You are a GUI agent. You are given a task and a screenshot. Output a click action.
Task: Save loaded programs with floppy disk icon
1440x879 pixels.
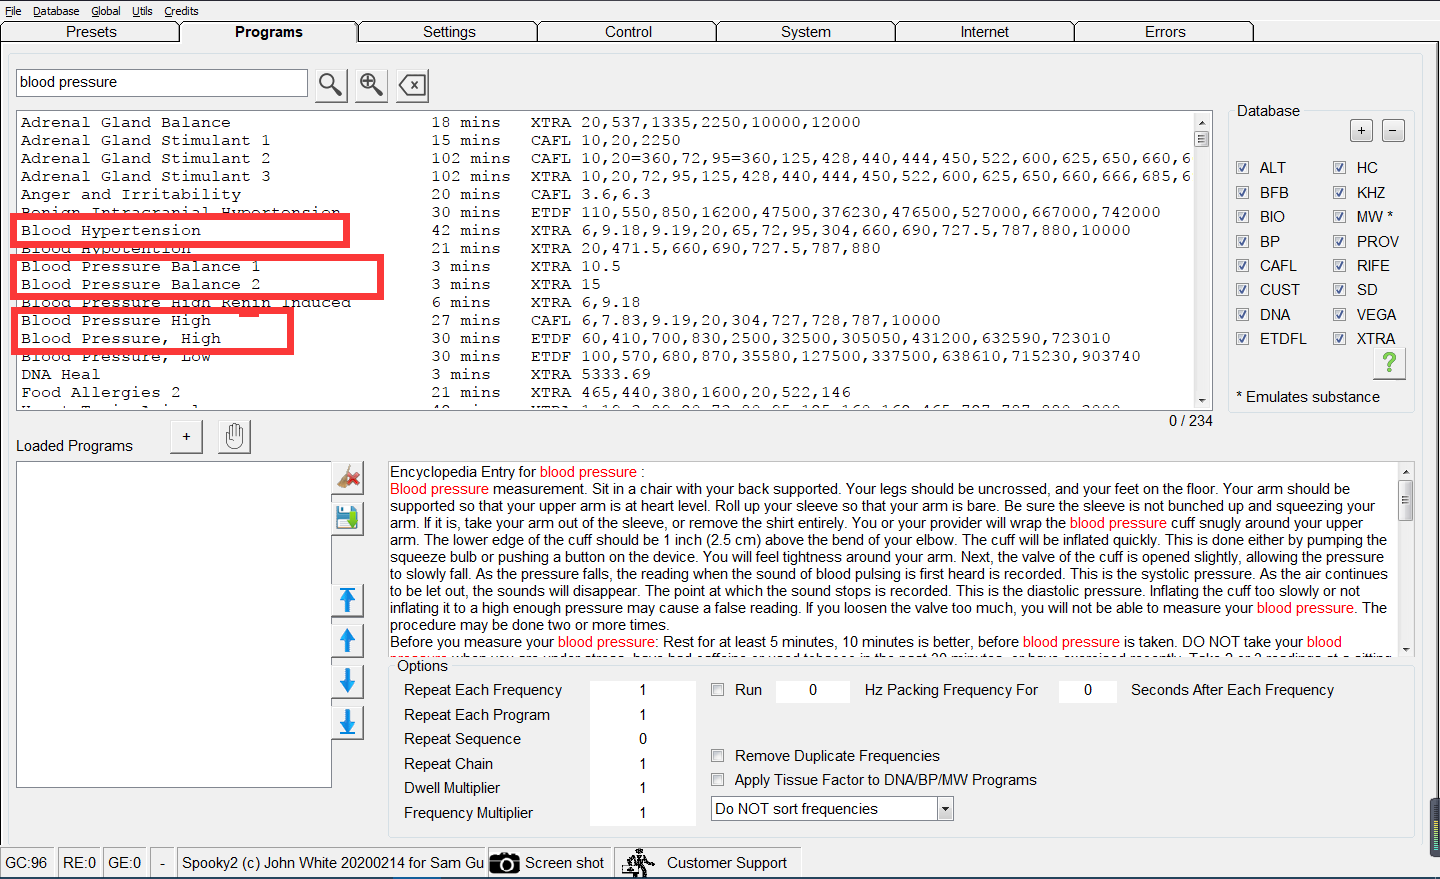pos(348,518)
